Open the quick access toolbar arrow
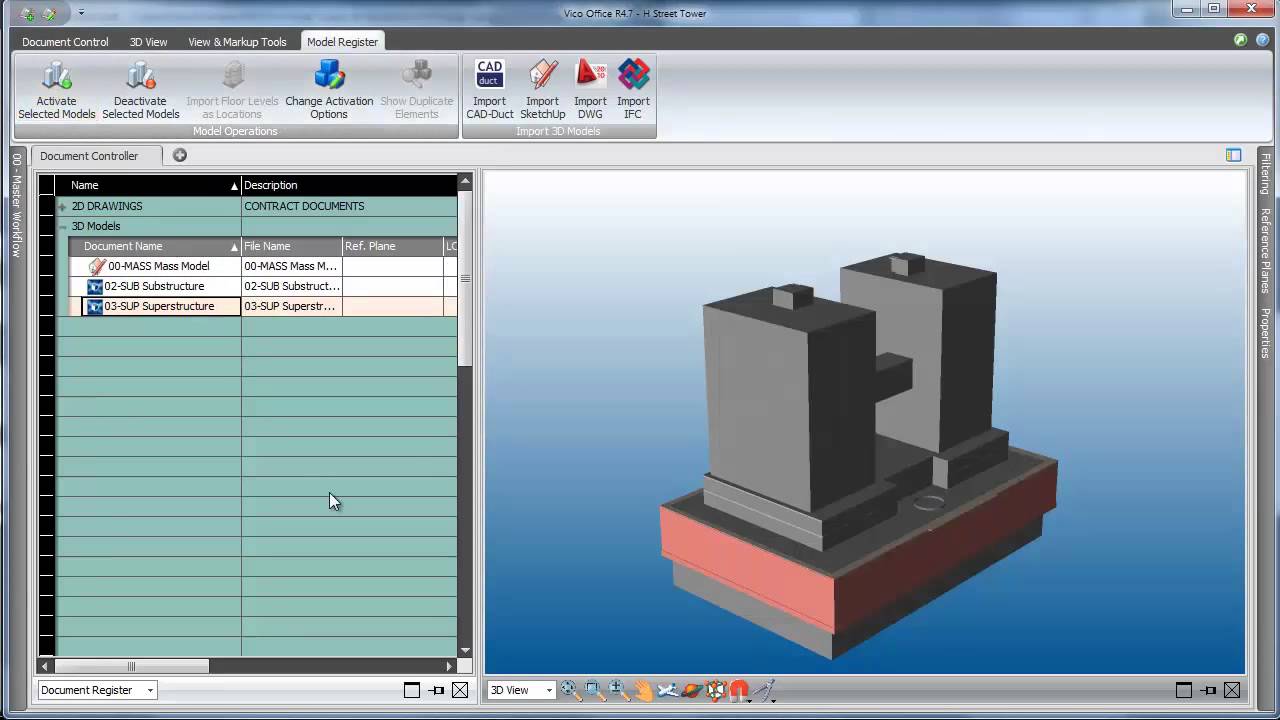The height and width of the screenshot is (720, 1280). click(81, 13)
